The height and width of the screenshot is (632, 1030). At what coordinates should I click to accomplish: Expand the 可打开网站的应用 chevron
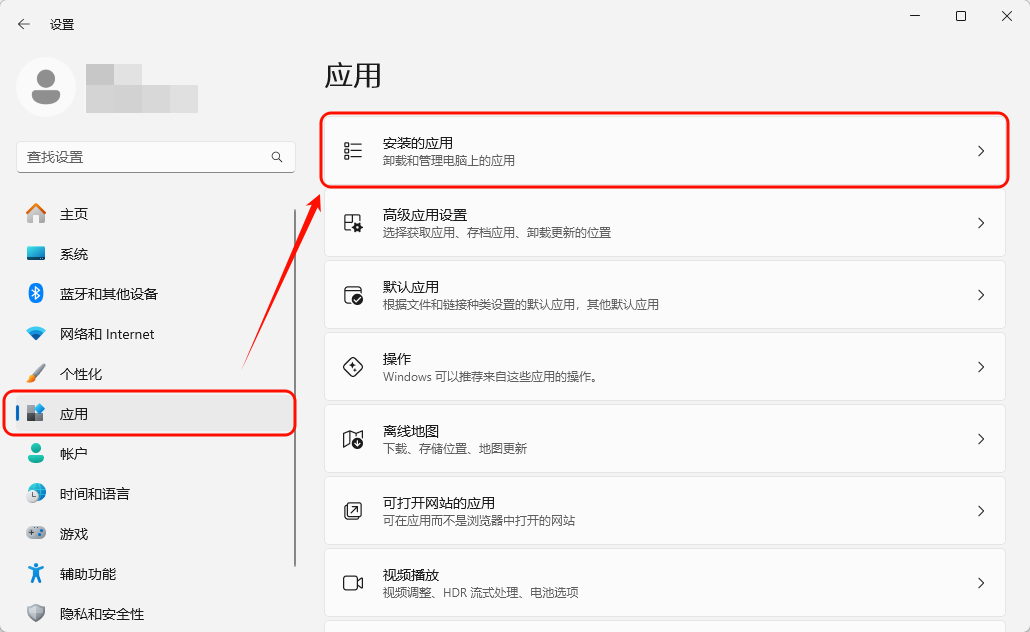[x=981, y=511]
